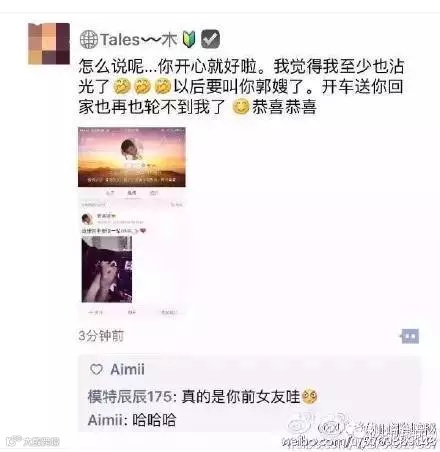This screenshot has width=440, height=452.
Task: Select the post text starting 怎么说呢
Action: pyautogui.click(x=241, y=87)
